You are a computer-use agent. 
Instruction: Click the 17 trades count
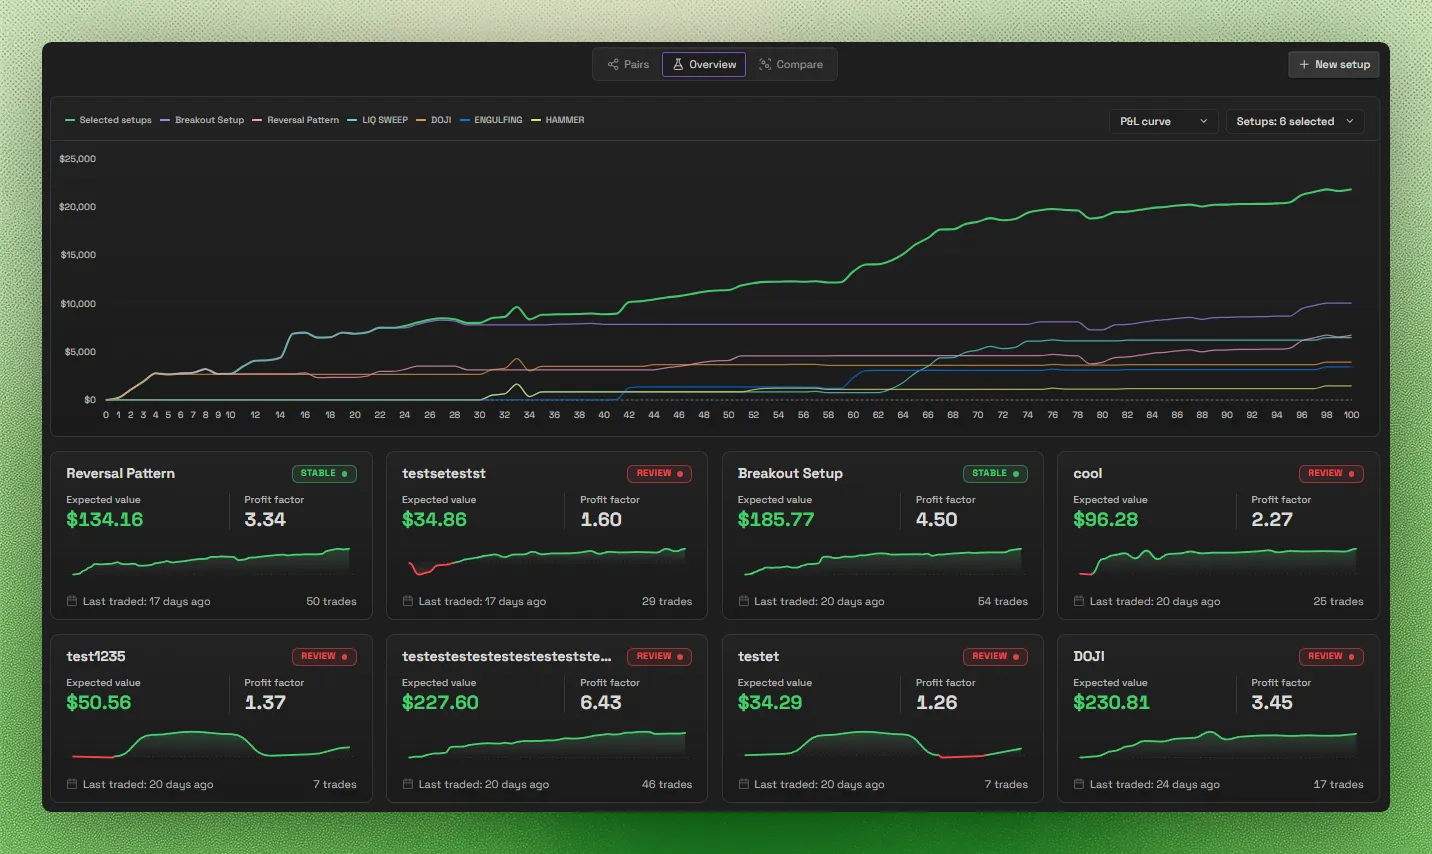click(1339, 785)
